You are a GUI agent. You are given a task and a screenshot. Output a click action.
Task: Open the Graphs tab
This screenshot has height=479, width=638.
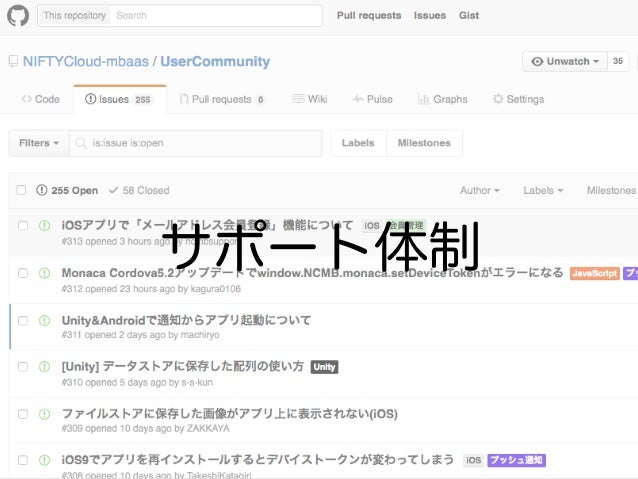442,99
